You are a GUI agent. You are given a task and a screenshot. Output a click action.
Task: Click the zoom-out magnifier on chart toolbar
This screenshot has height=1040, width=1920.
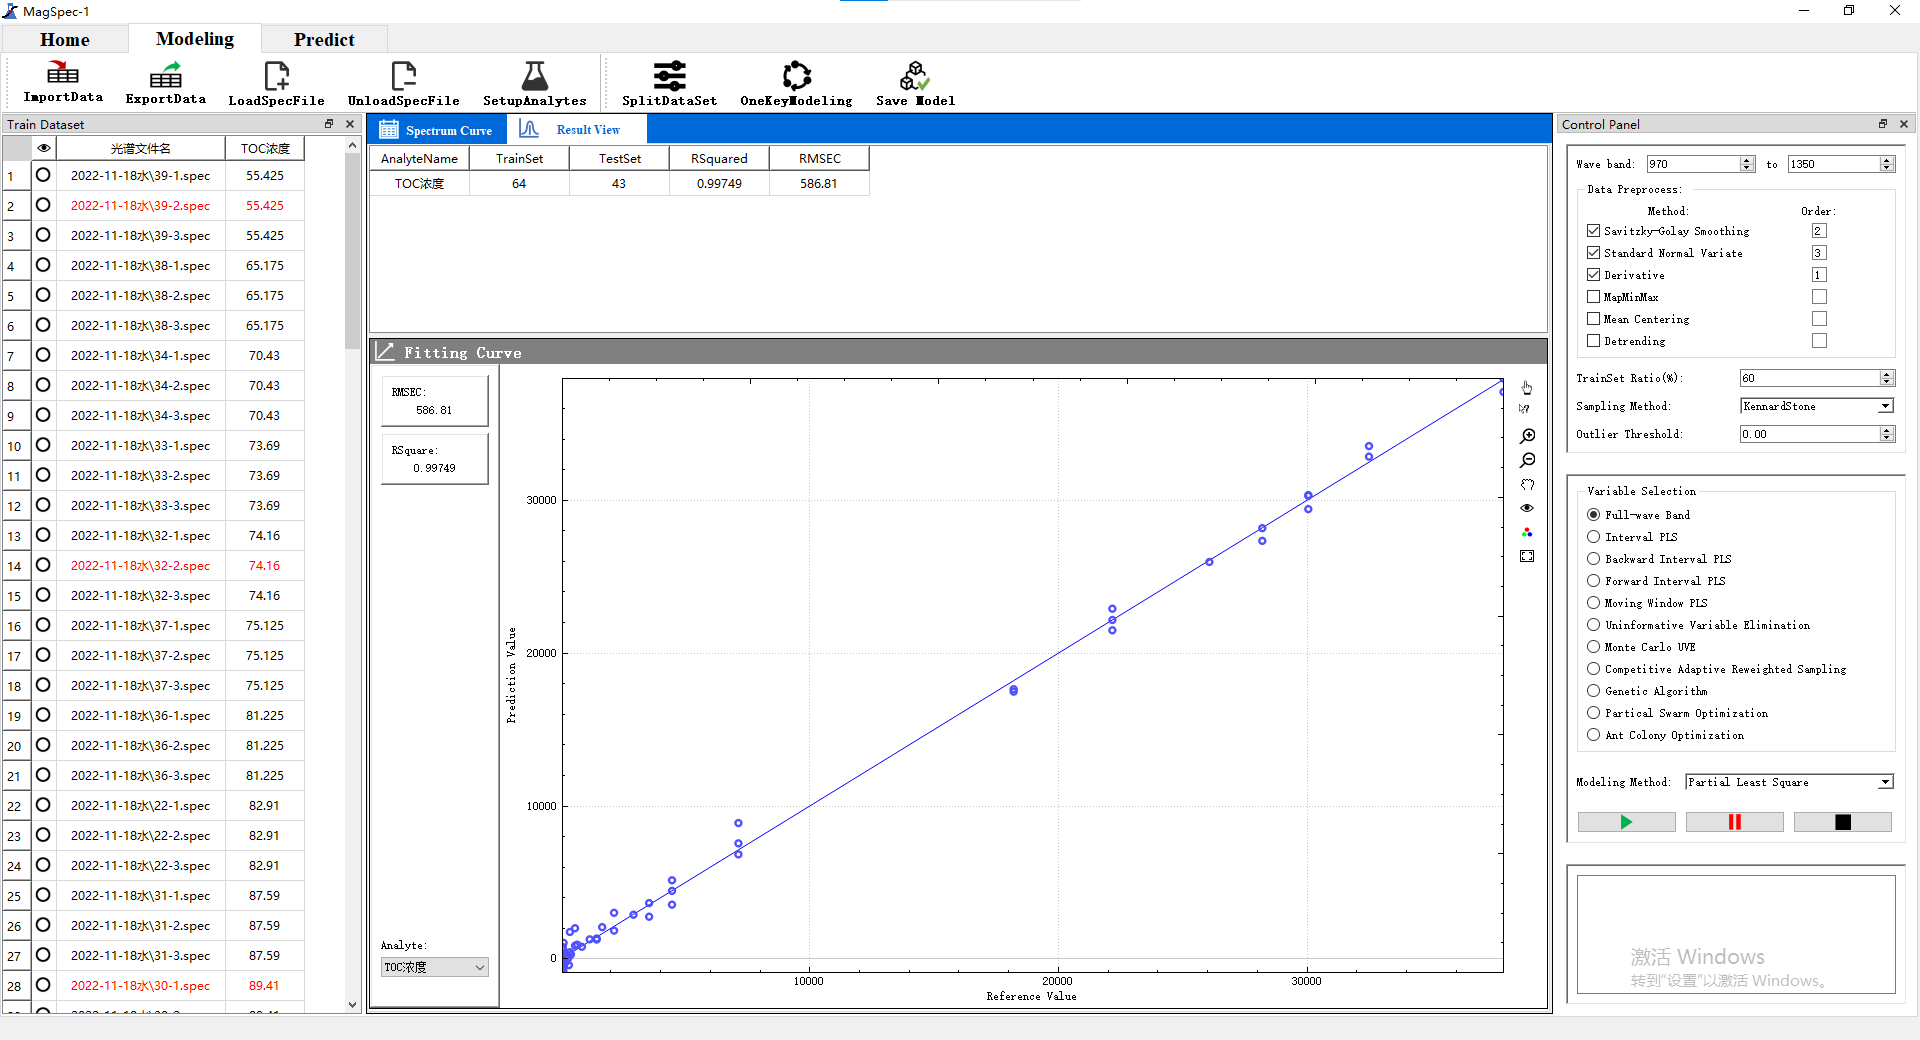click(x=1527, y=460)
